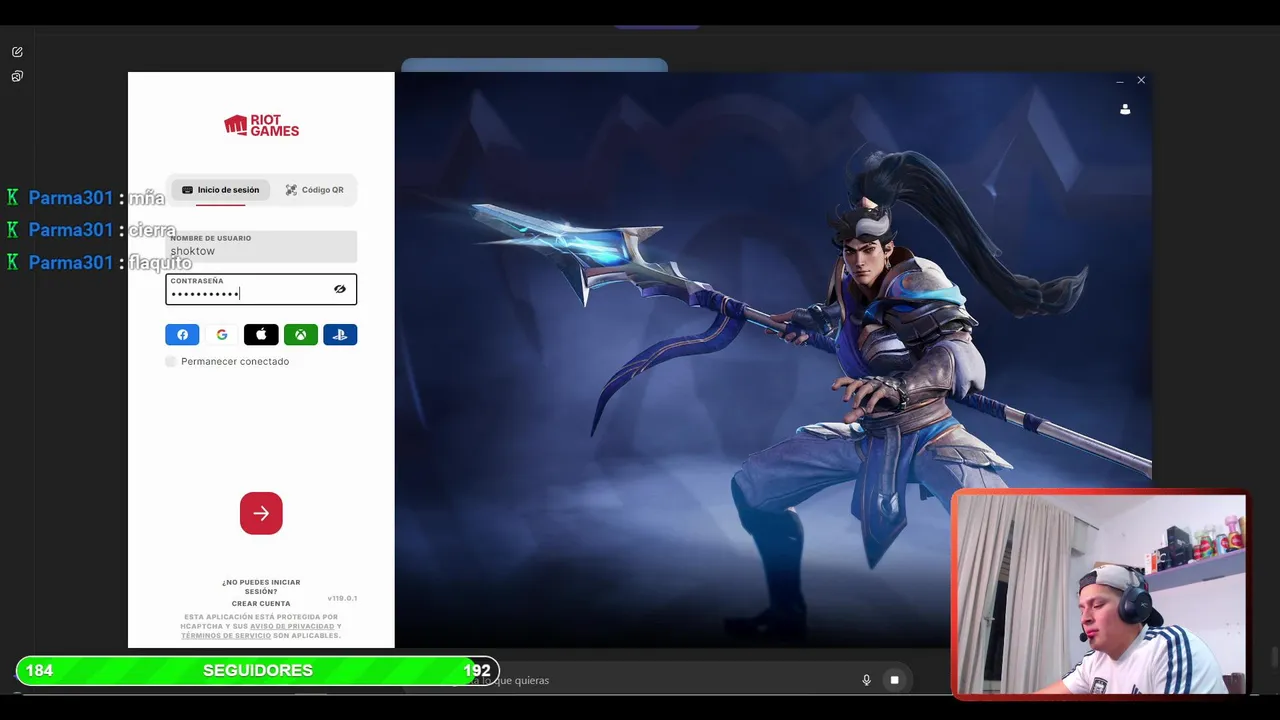Open the account profile icon
Viewport: 1280px width, 720px height.
(1125, 109)
